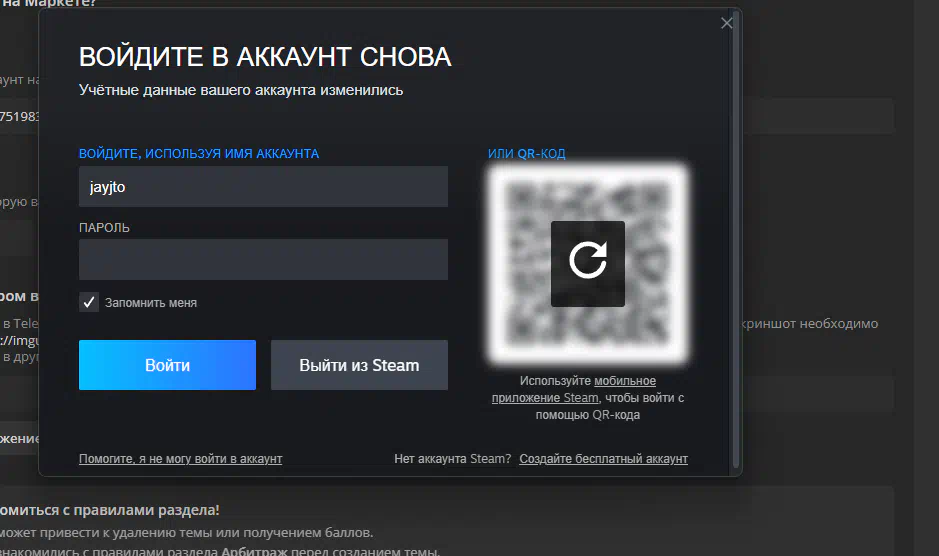Click the 'ИЛИ QR-КОД' heading

click(x=526, y=153)
